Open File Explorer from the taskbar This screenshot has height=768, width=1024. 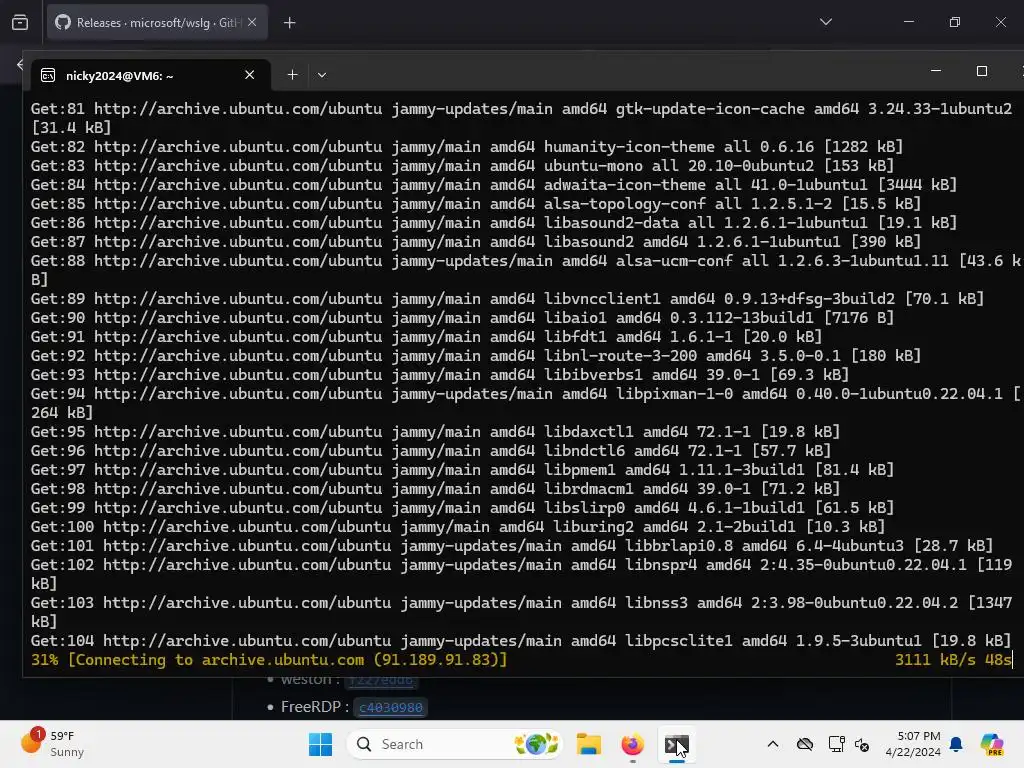(588, 744)
